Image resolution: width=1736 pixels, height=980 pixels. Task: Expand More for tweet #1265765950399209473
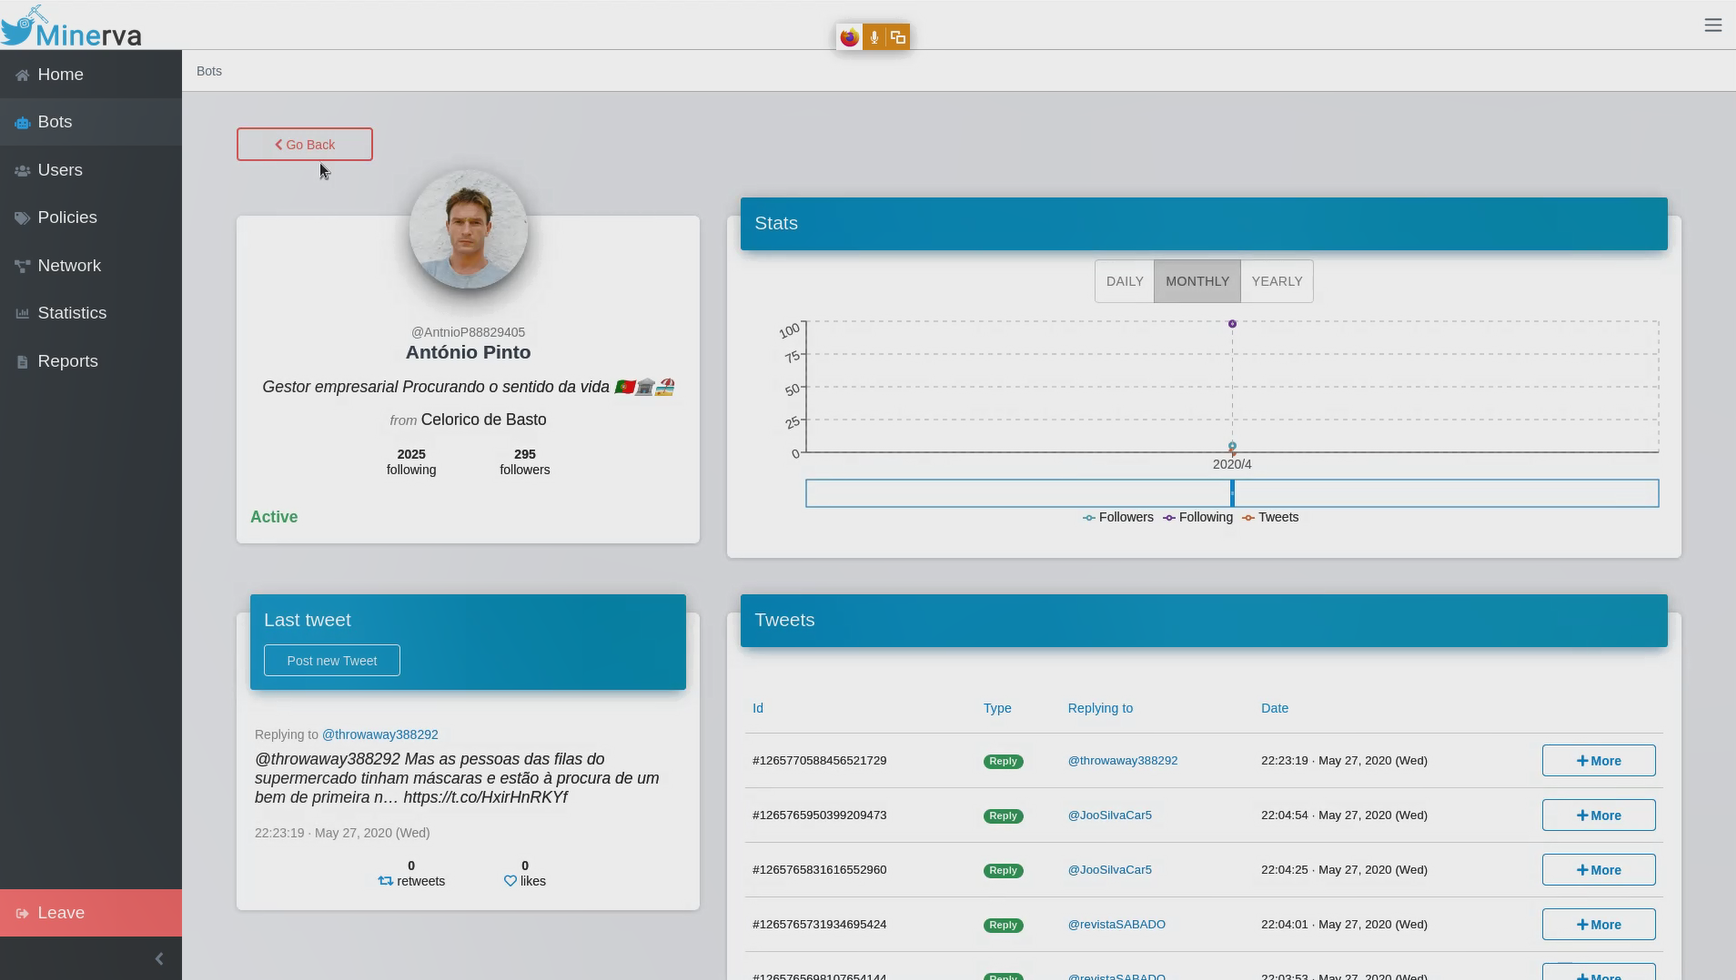[x=1598, y=815]
